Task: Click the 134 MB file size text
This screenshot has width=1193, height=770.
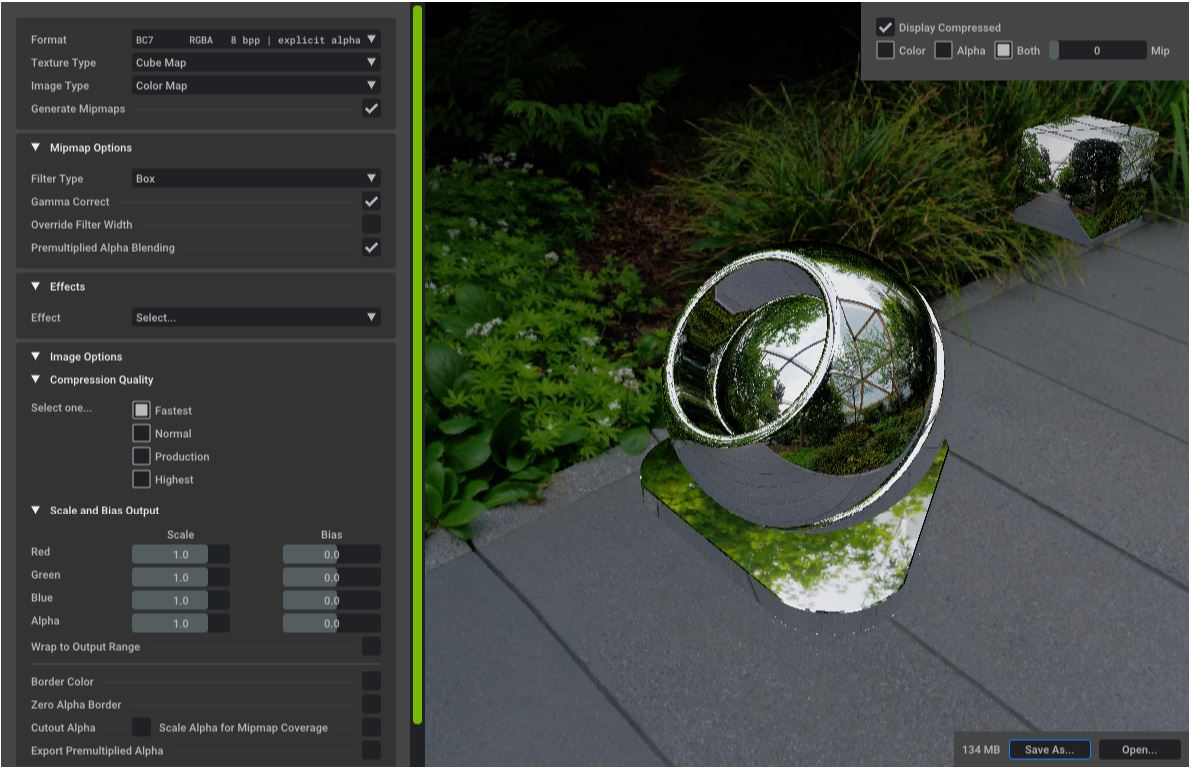Action: point(981,749)
